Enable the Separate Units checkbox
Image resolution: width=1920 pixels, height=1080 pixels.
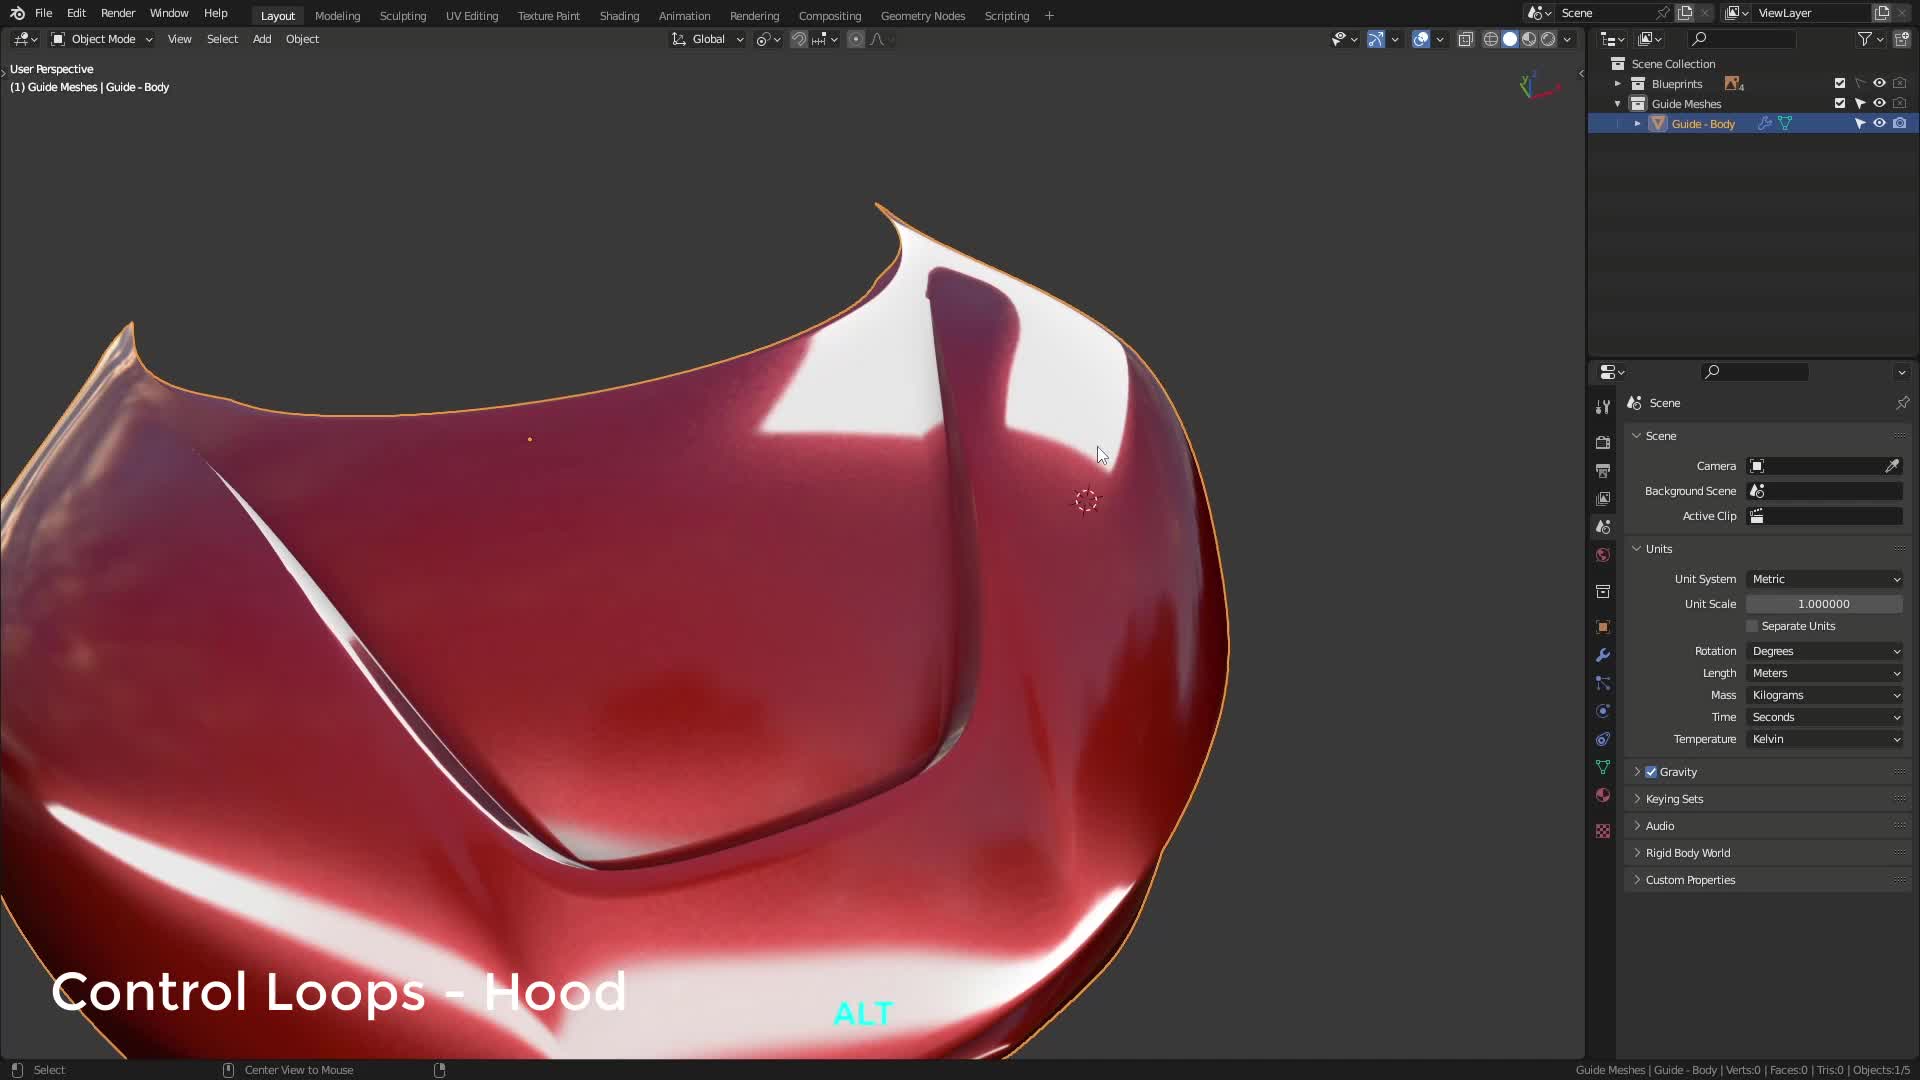pos(1752,626)
